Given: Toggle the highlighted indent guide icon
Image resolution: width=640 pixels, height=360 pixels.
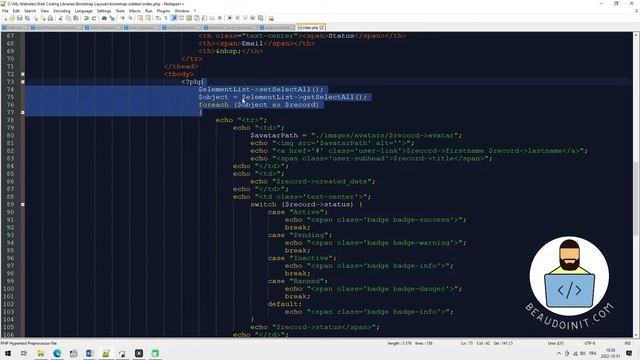Looking at the screenshot, I should [173, 18].
